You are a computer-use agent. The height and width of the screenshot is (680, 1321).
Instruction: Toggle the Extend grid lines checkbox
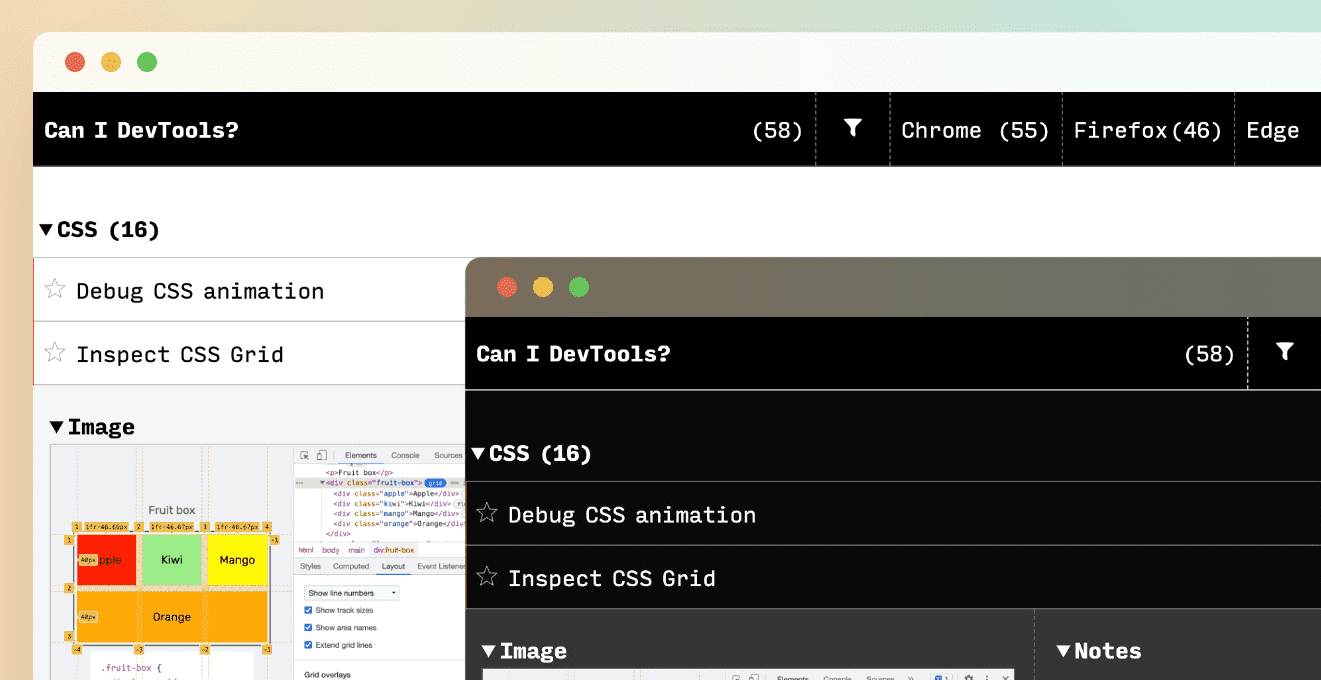(308, 645)
